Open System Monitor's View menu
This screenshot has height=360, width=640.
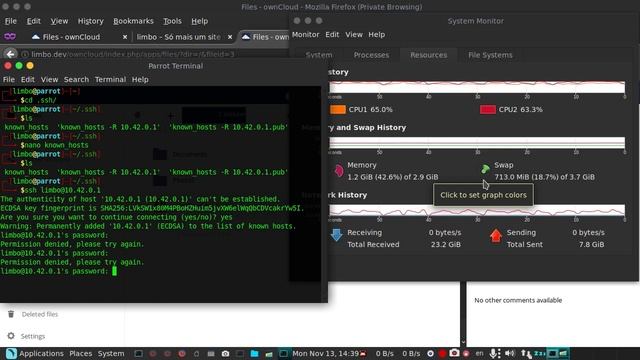pos(354,35)
